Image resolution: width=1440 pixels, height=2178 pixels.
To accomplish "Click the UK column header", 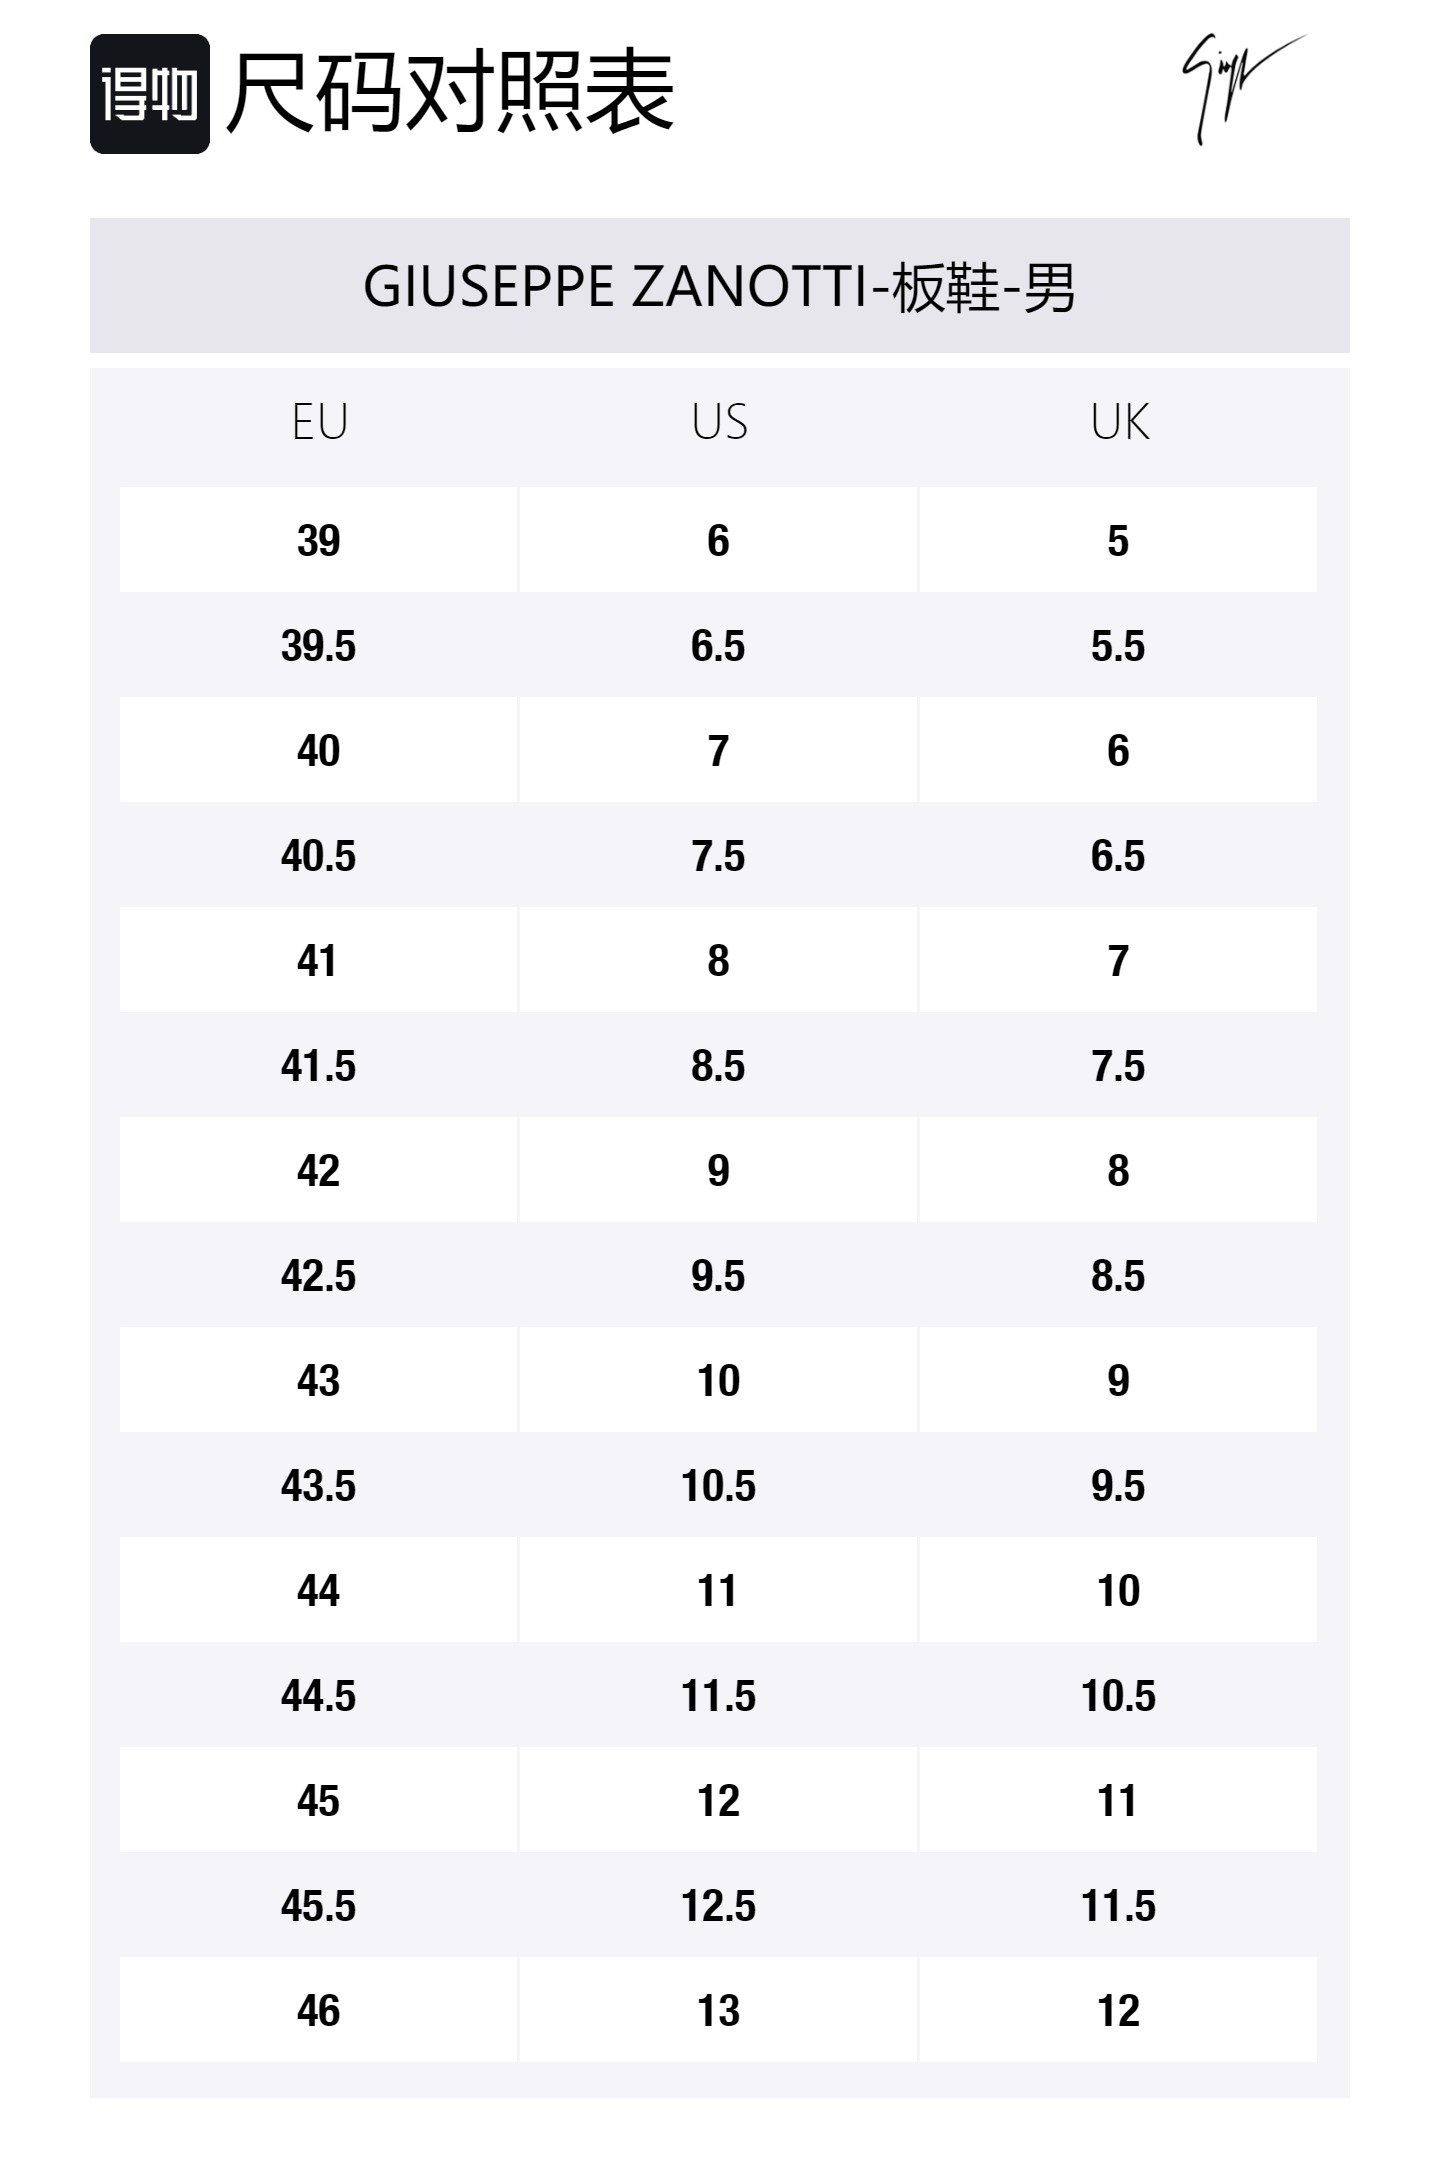I will [x=1119, y=422].
